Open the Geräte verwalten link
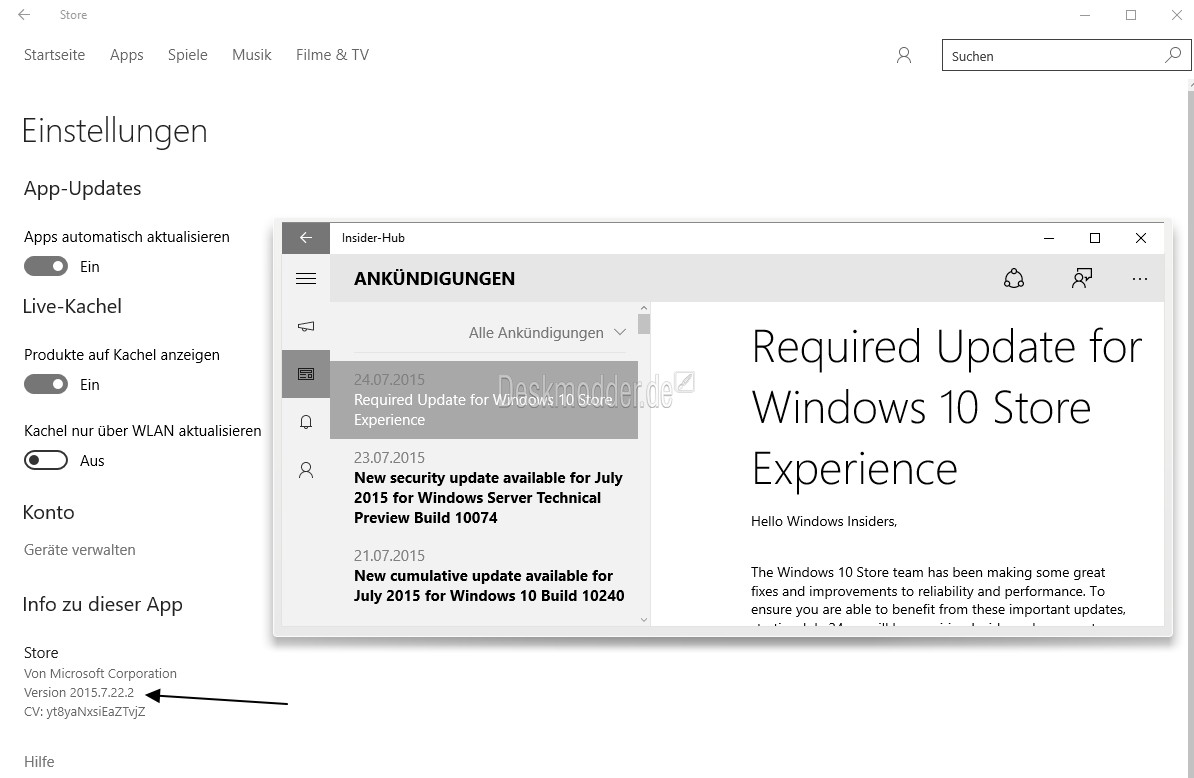 pos(80,550)
